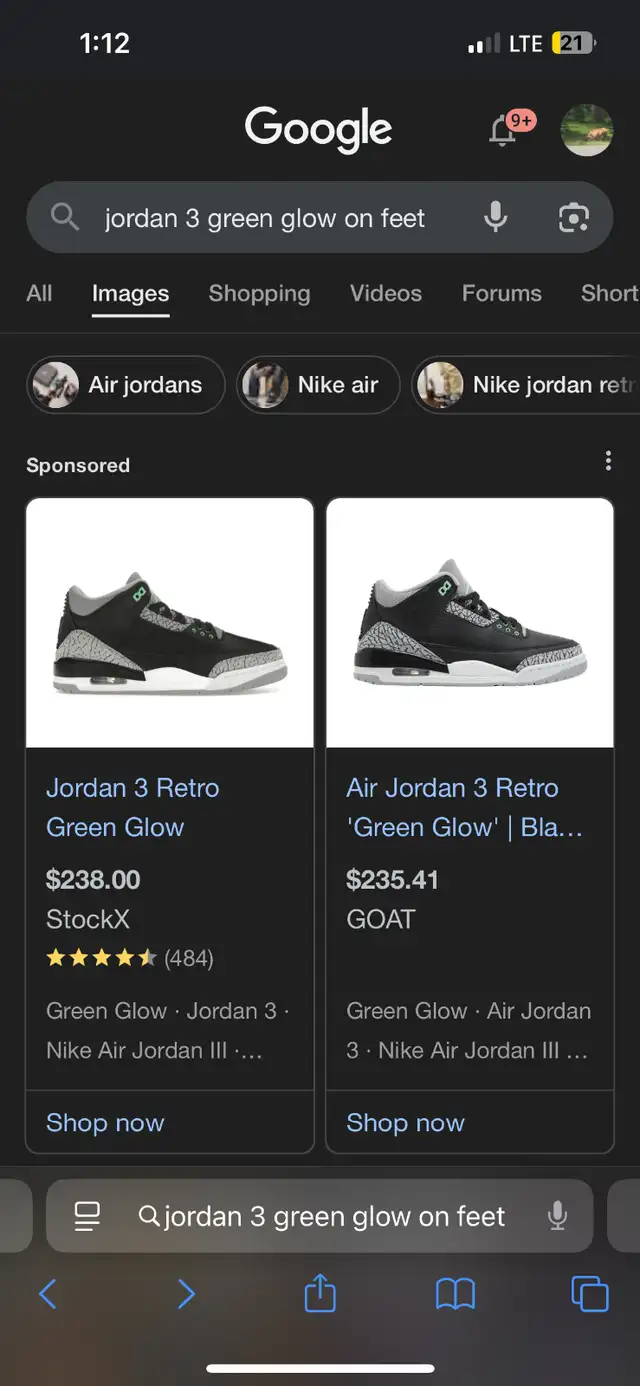Select the Air jordans filter chip
Image resolution: width=640 pixels, height=1386 pixels.
[126, 385]
